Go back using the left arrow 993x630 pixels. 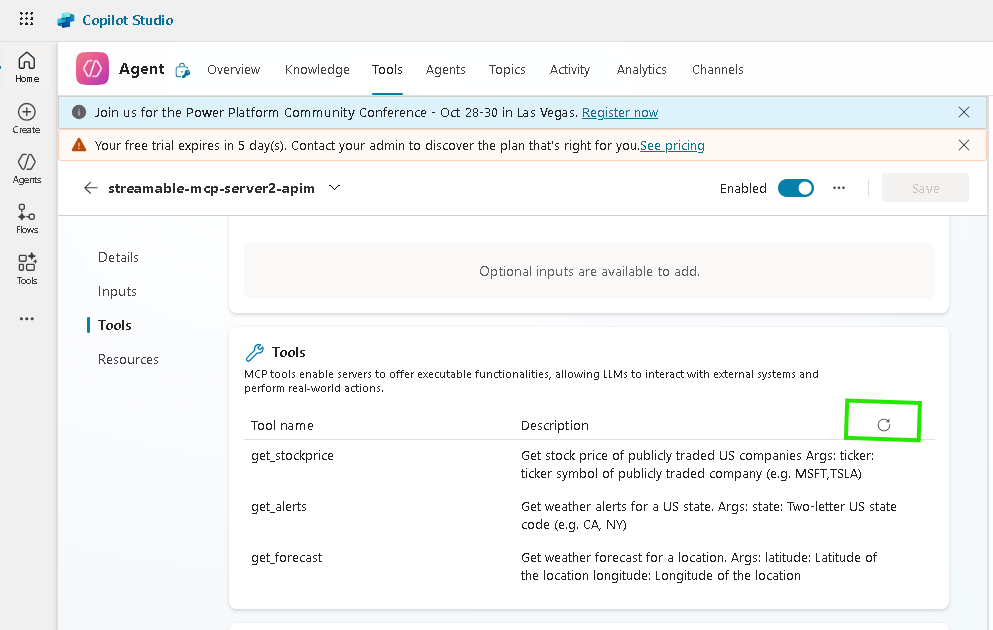(91, 187)
